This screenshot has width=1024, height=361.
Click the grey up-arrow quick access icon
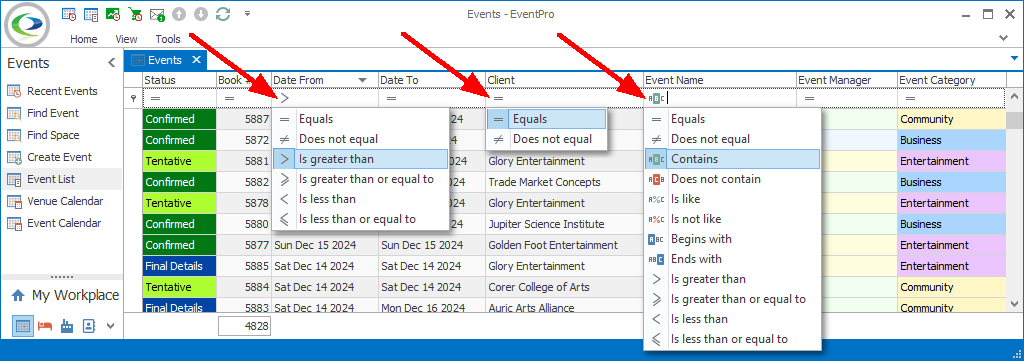point(179,14)
